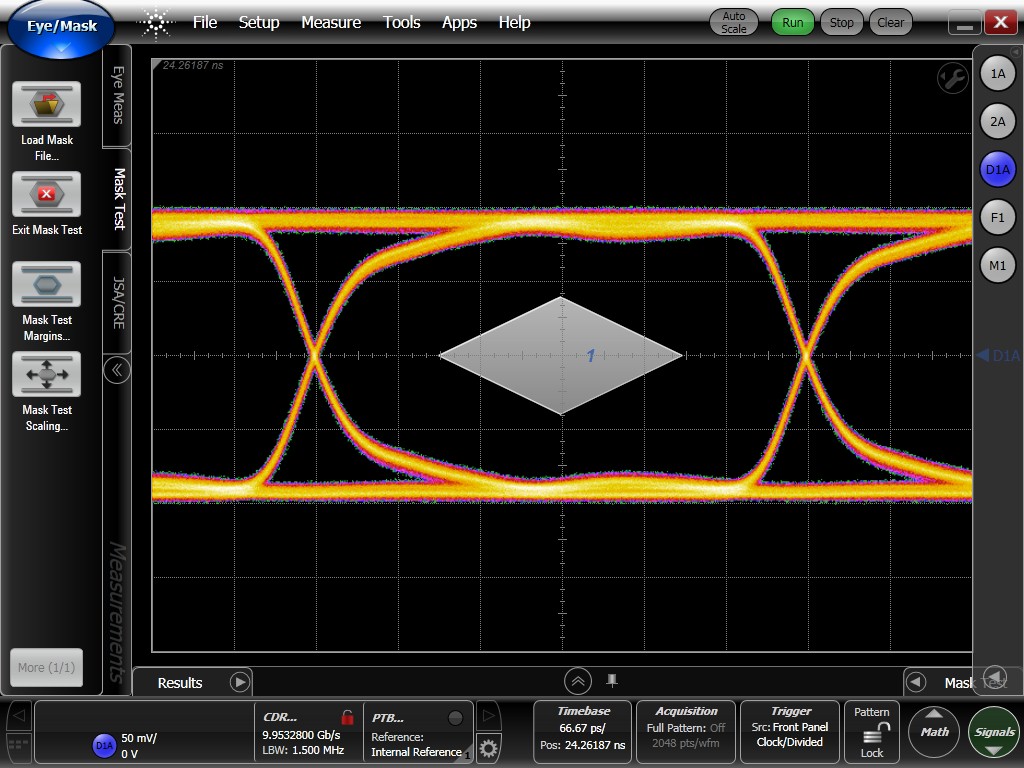Stop the acquisition with the Stop button
Viewport: 1024px width, 768px height.
pyautogui.click(x=841, y=21)
